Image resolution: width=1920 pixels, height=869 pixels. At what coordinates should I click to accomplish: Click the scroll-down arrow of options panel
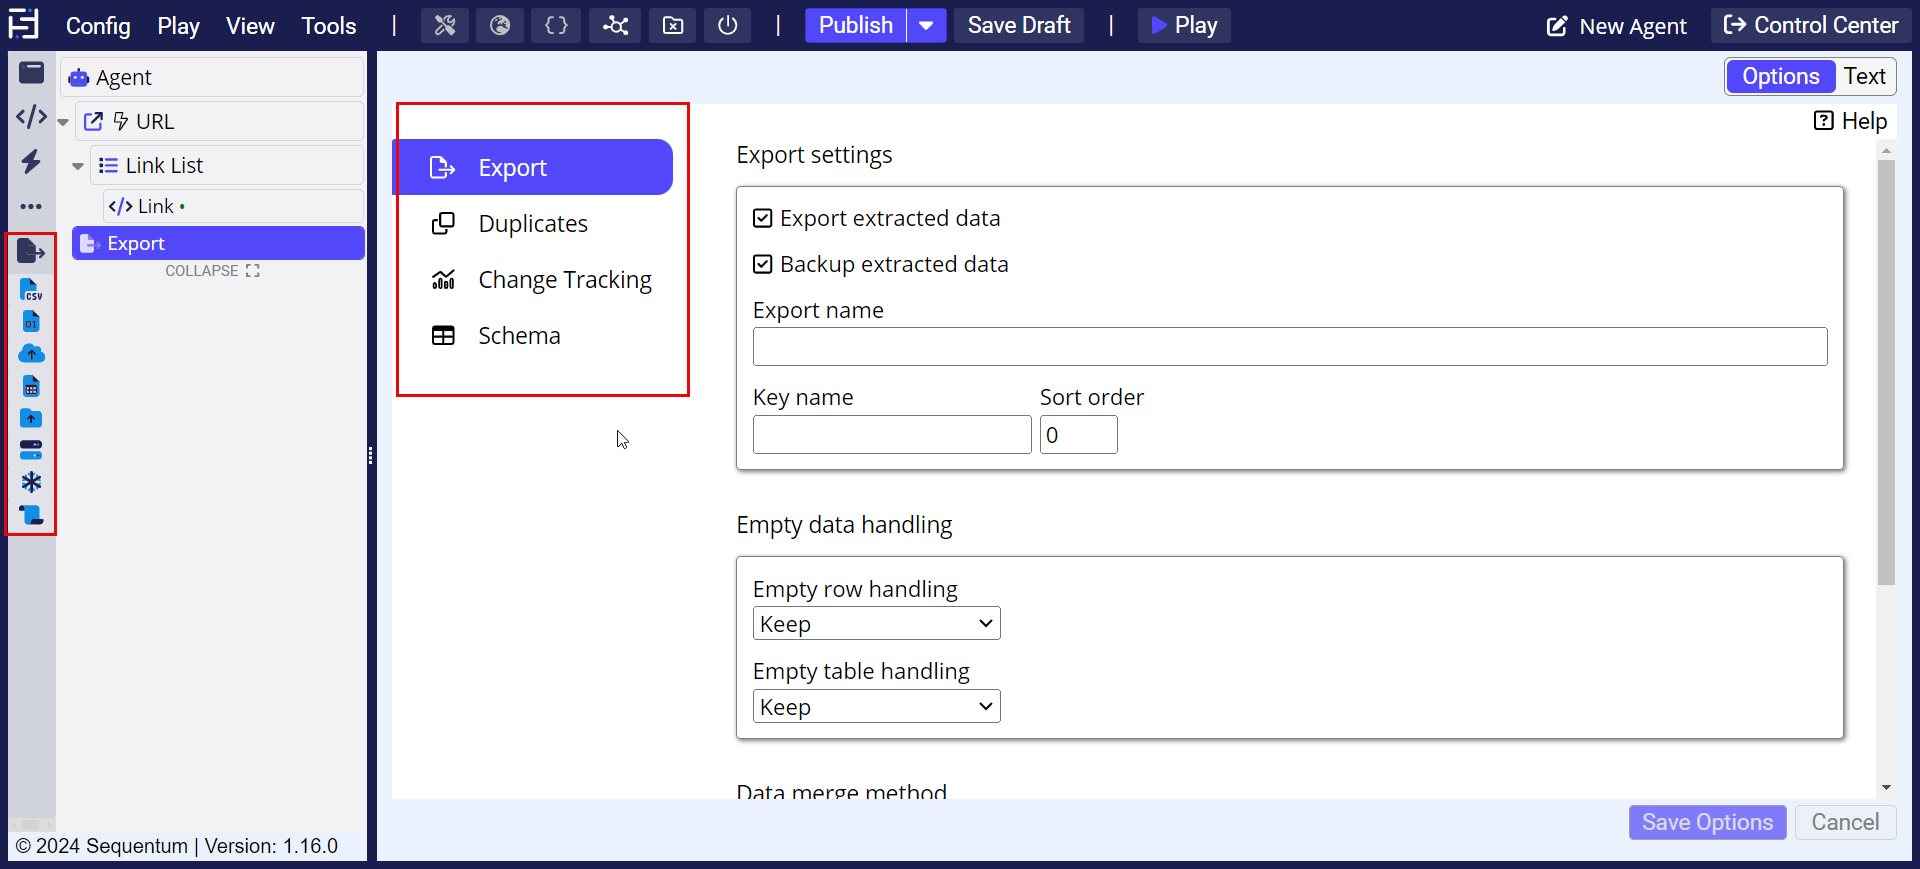point(1886,788)
